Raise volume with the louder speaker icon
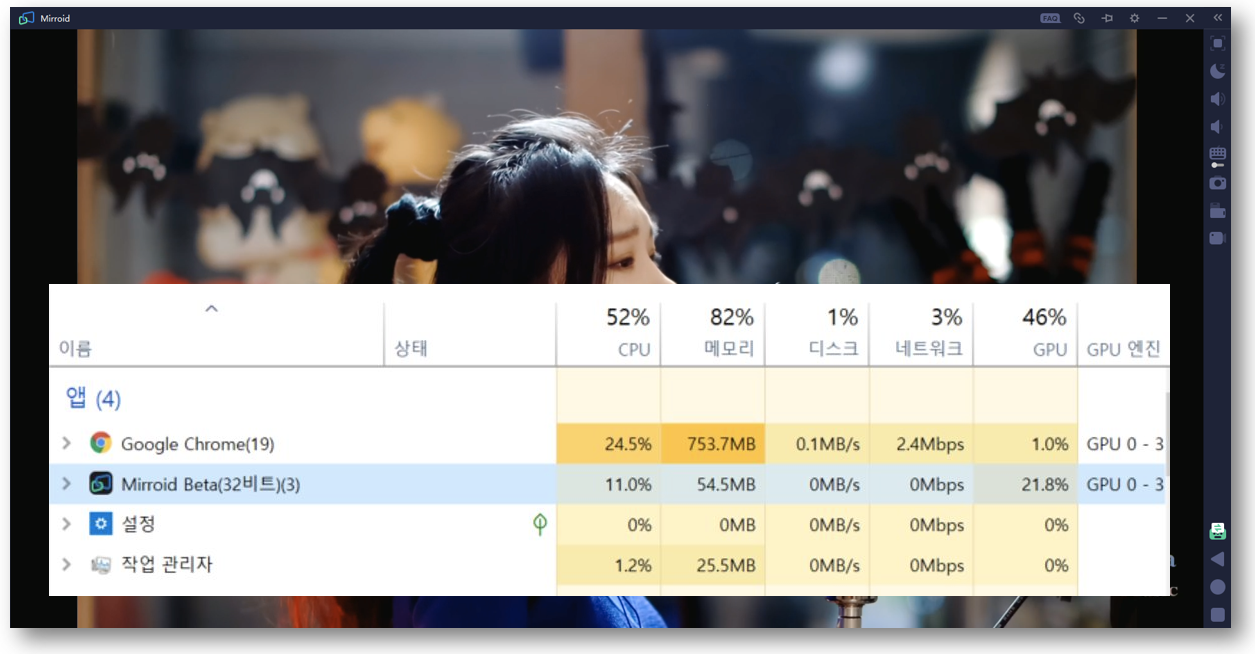The height and width of the screenshot is (654, 1255). (1217, 99)
